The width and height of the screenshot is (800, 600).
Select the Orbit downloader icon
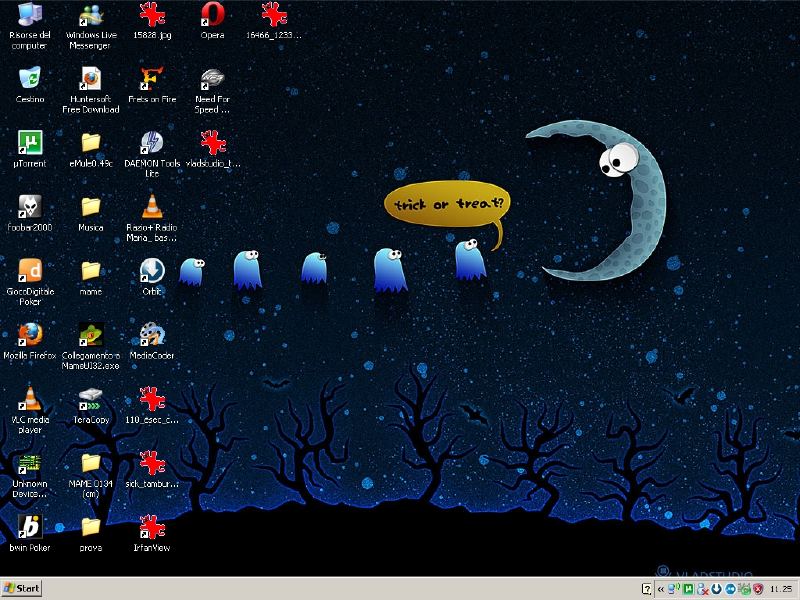pos(152,271)
